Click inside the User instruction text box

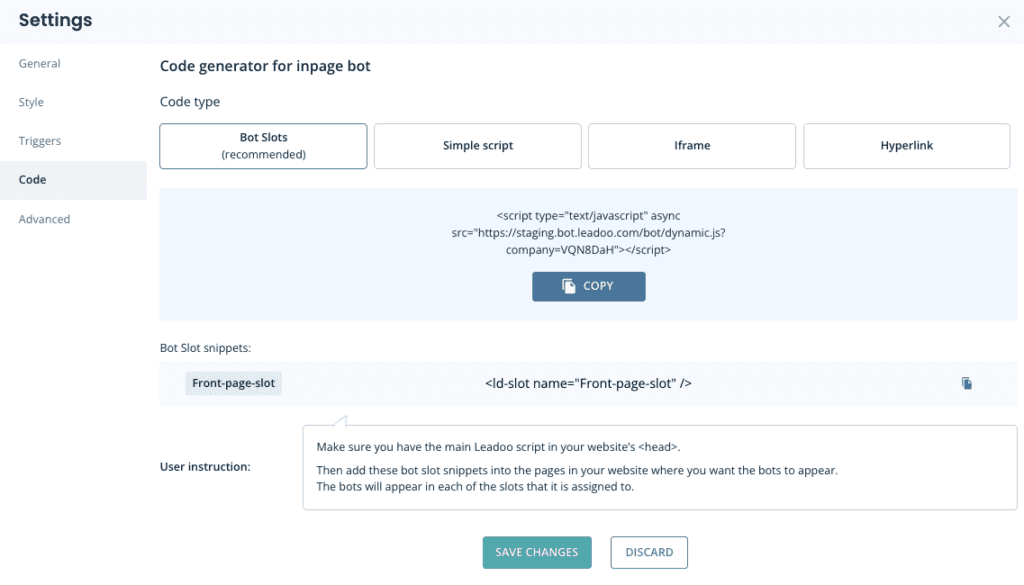(659, 467)
